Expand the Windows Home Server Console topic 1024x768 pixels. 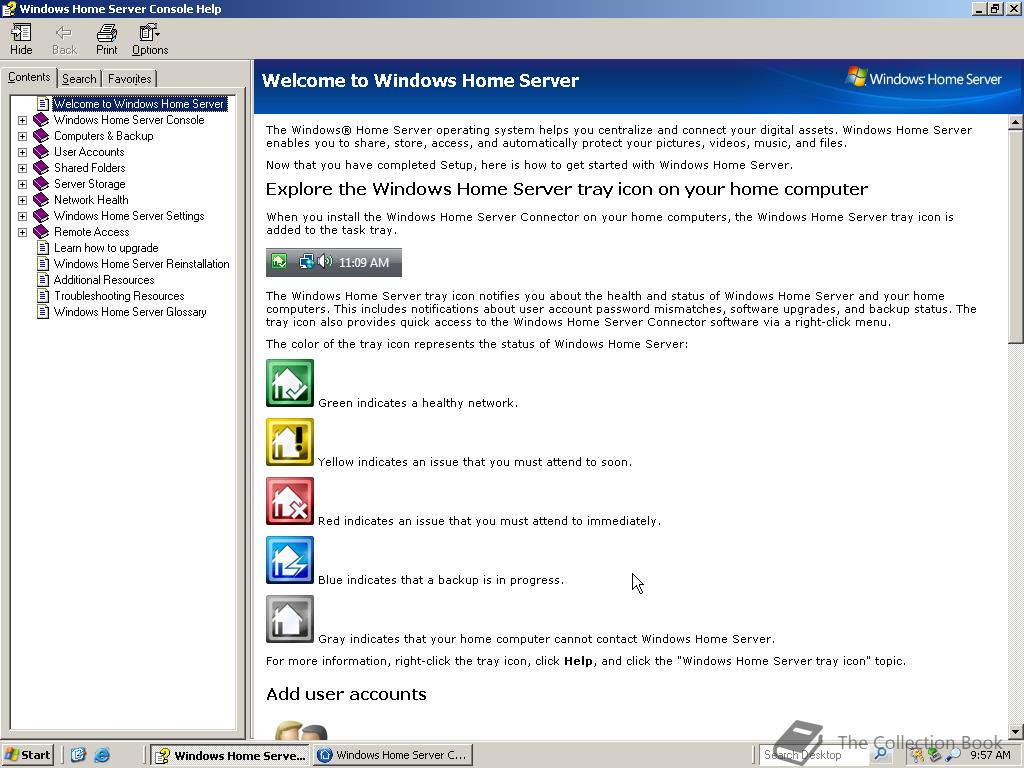(x=22, y=120)
